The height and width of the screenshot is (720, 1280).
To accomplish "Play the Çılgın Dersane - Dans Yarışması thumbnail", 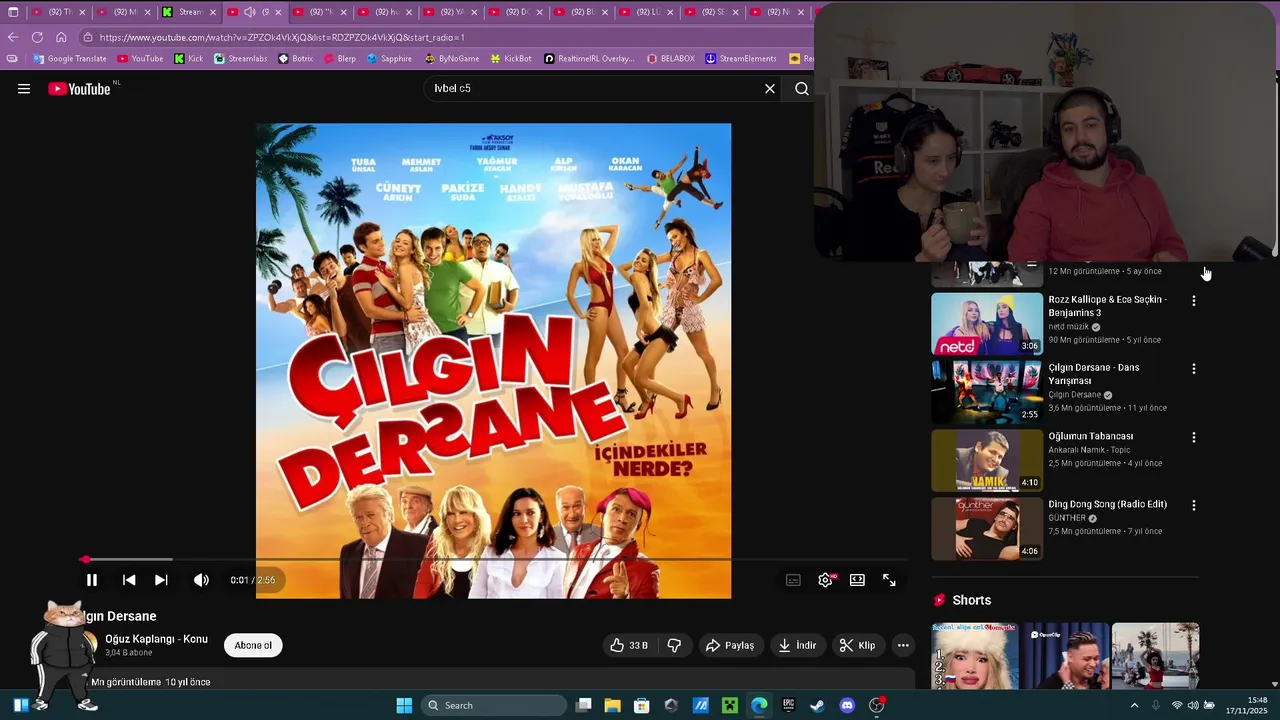I will (987, 392).
